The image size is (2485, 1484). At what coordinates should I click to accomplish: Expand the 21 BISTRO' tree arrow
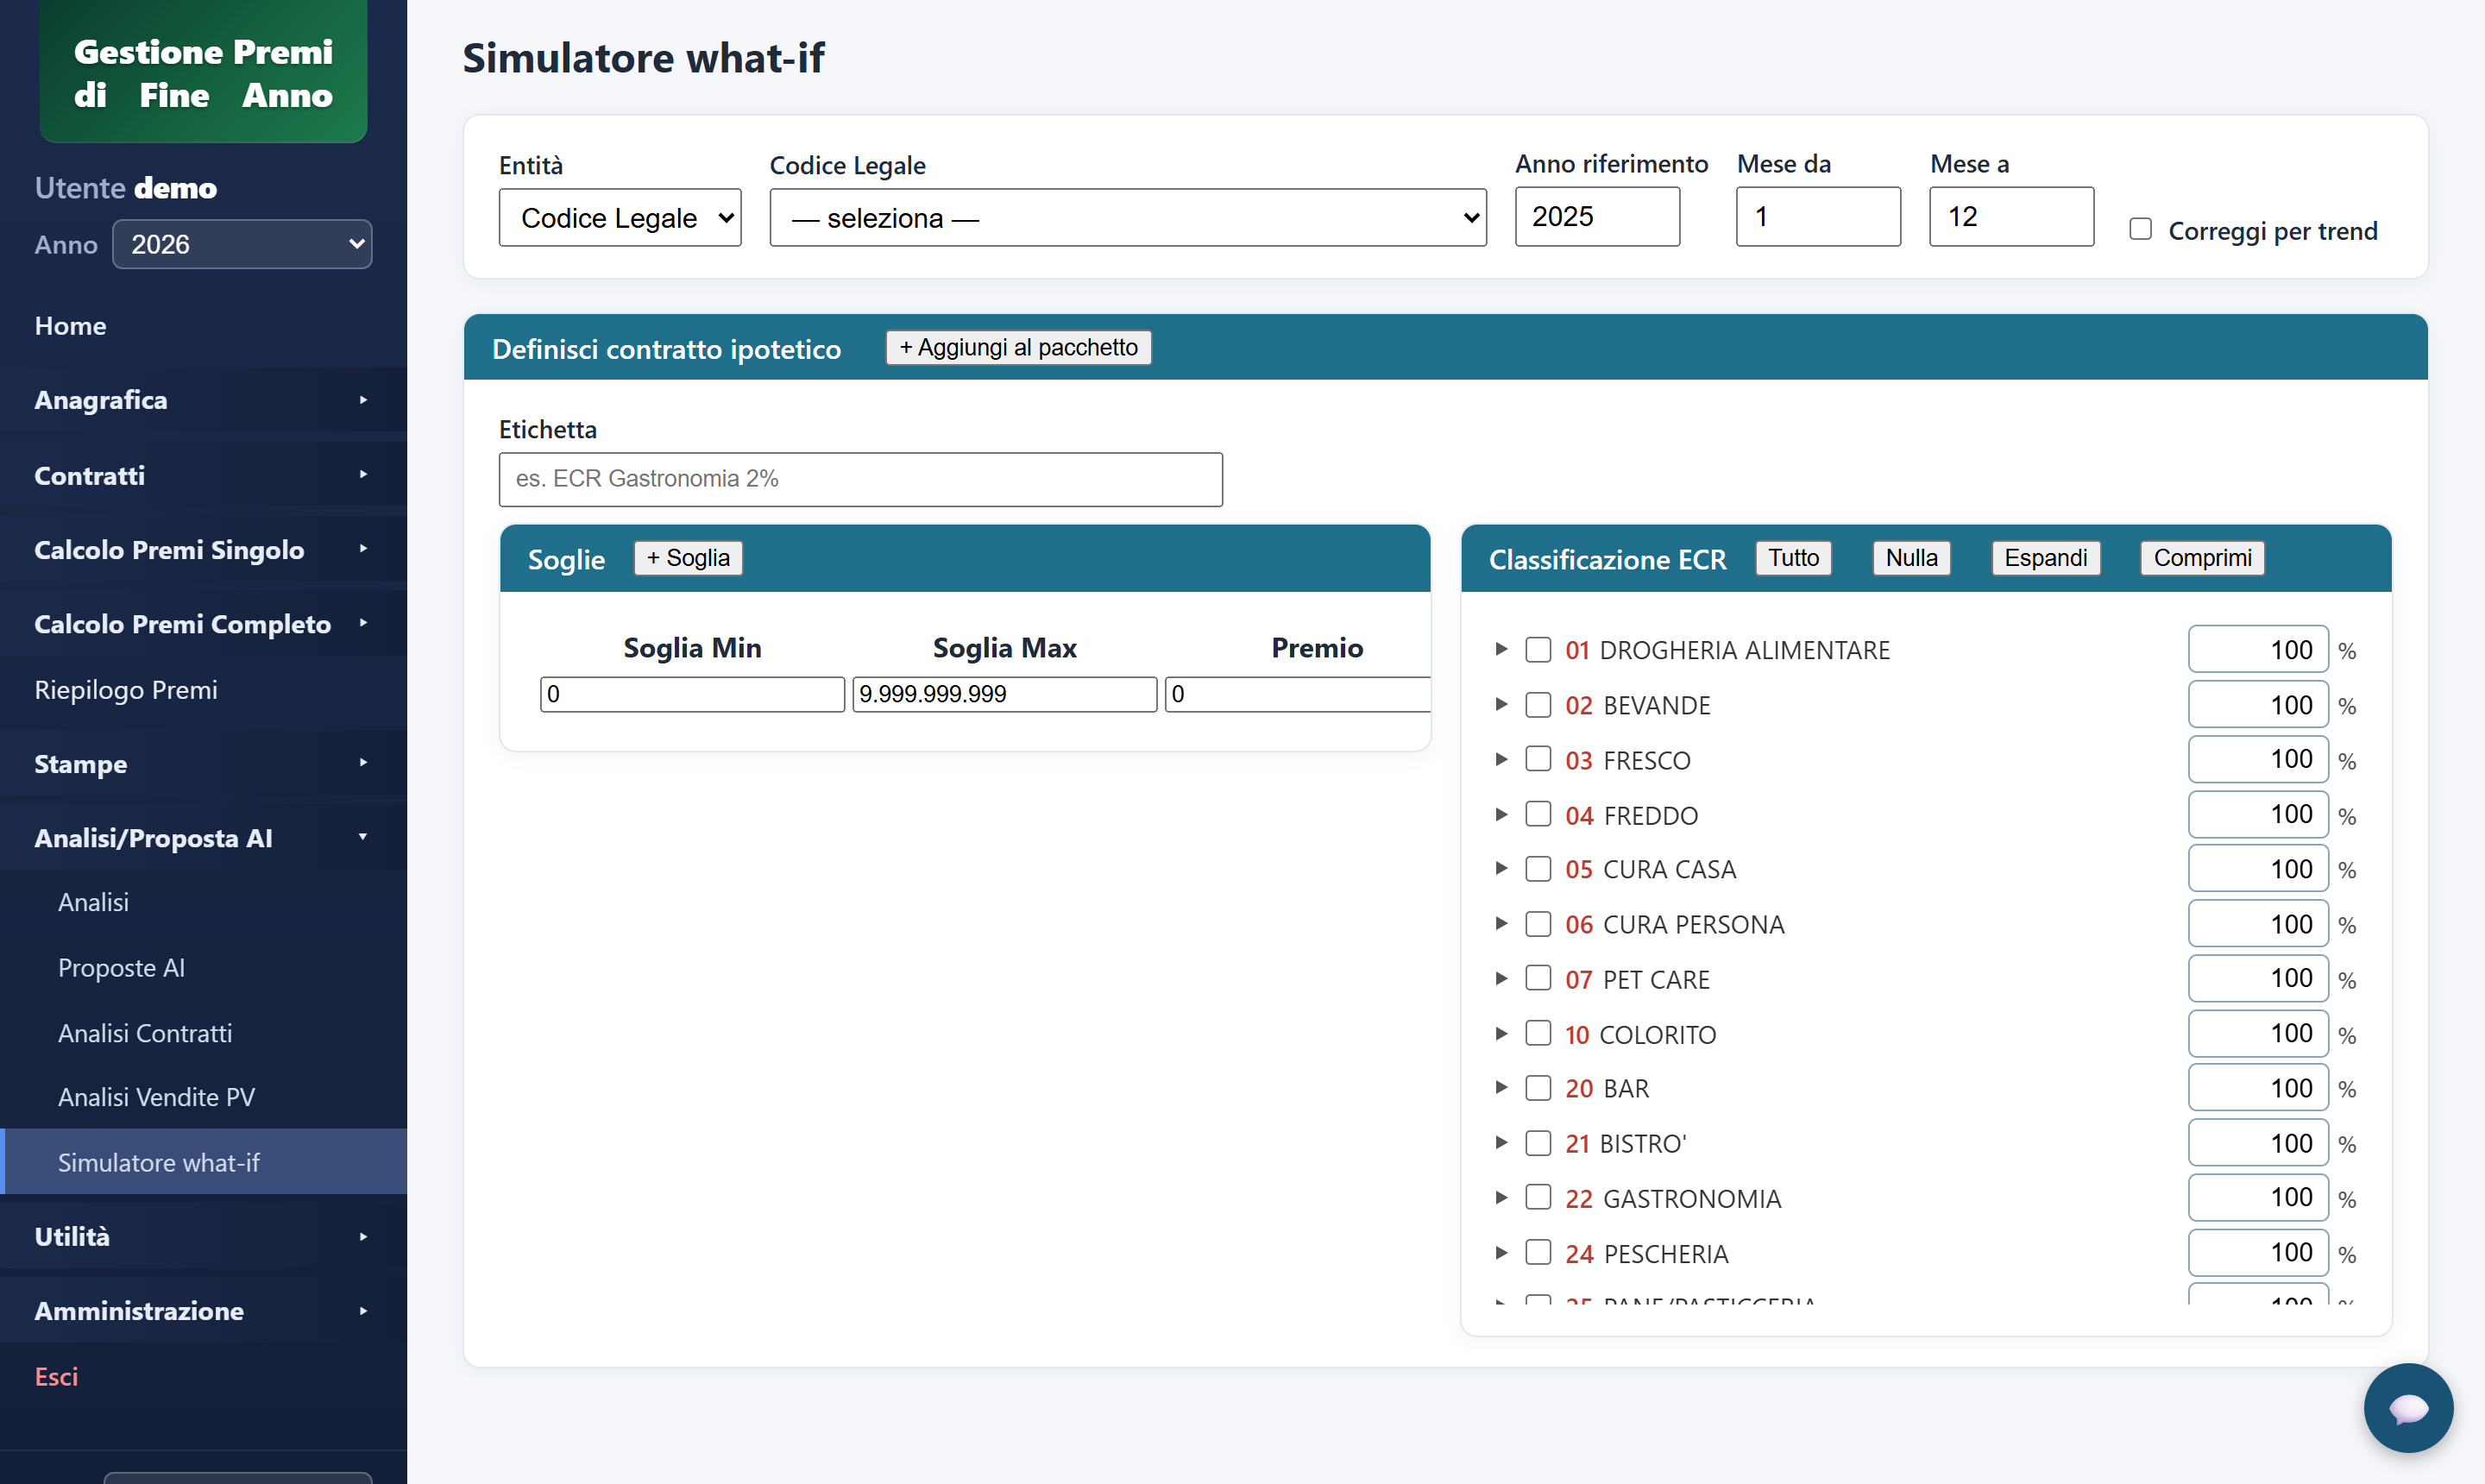pyautogui.click(x=1500, y=1142)
